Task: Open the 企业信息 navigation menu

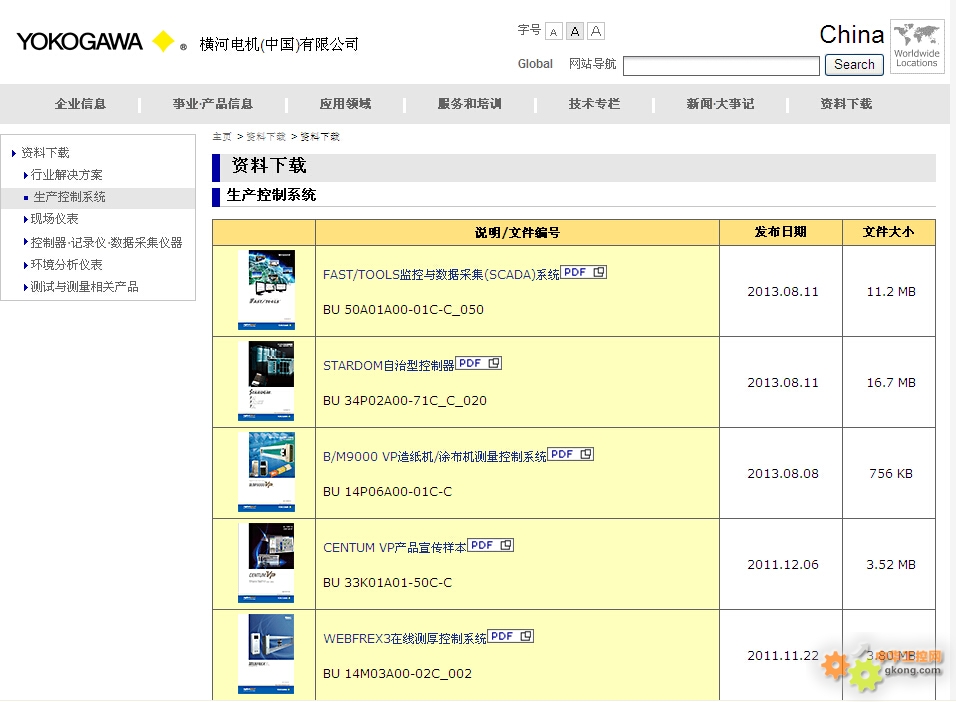Action: click(80, 104)
